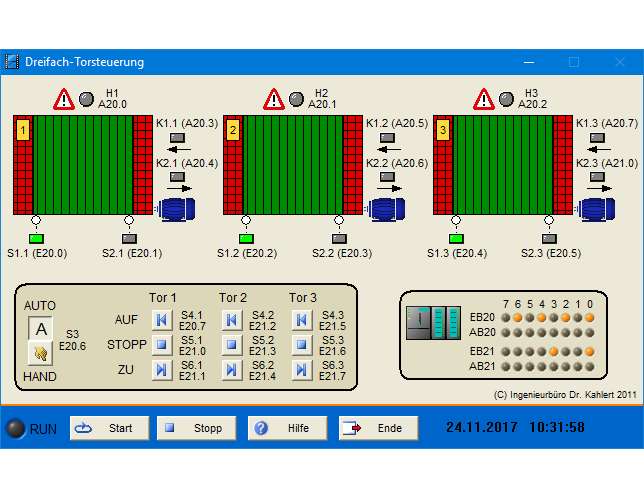This screenshot has width=644, height=495.
Task: Click the copyright text Ingenieurbüro Dr. Kahlert 2011
Action: [x=565, y=395]
